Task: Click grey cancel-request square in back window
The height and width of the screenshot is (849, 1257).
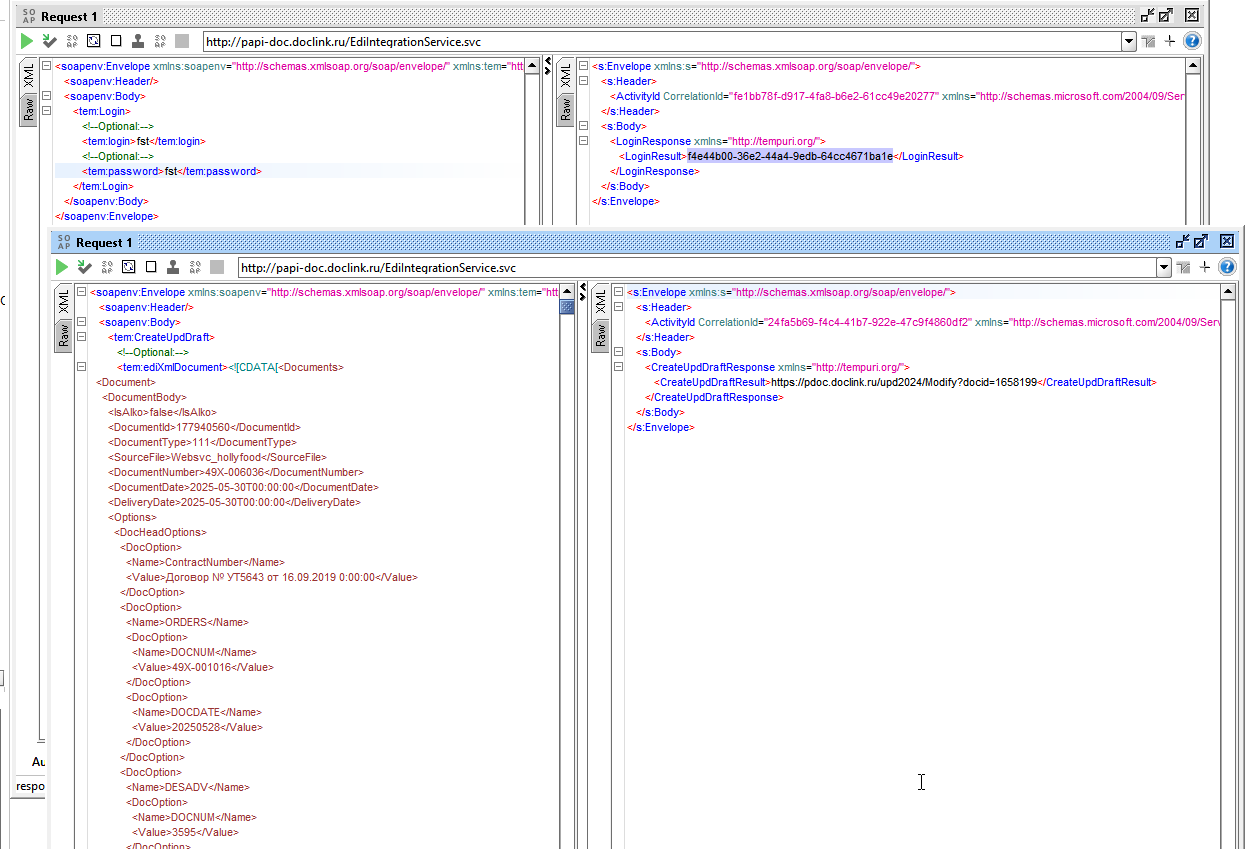Action: click(182, 41)
